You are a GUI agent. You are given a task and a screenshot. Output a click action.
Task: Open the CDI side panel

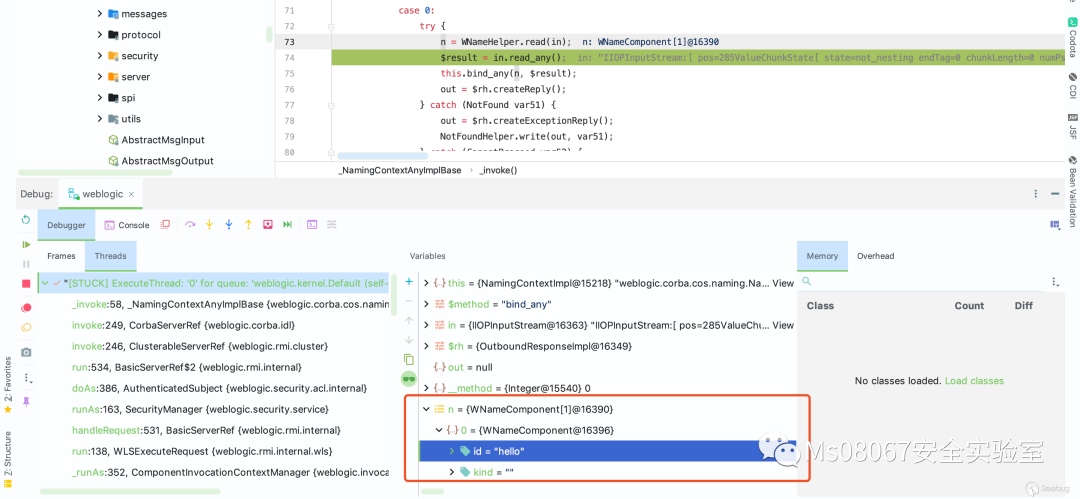(x=1072, y=86)
